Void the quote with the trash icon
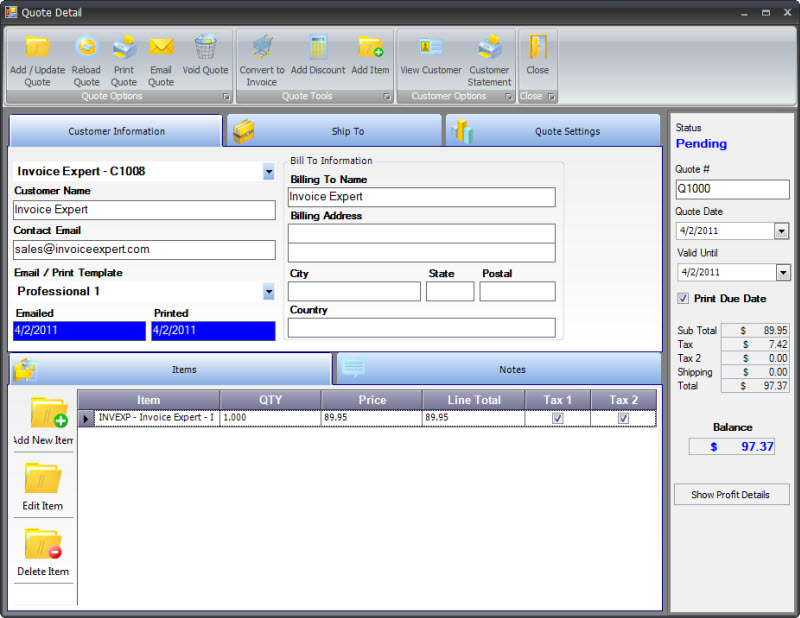 pos(205,47)
